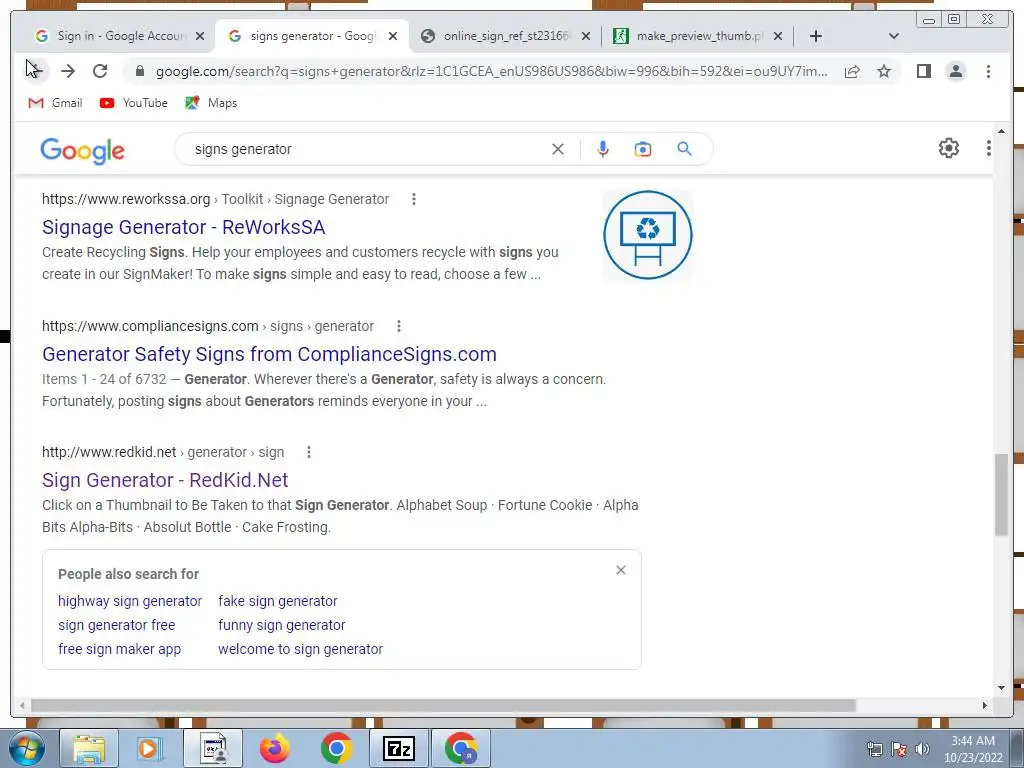Click the Action Center flag tray icon

click(899, 749)
